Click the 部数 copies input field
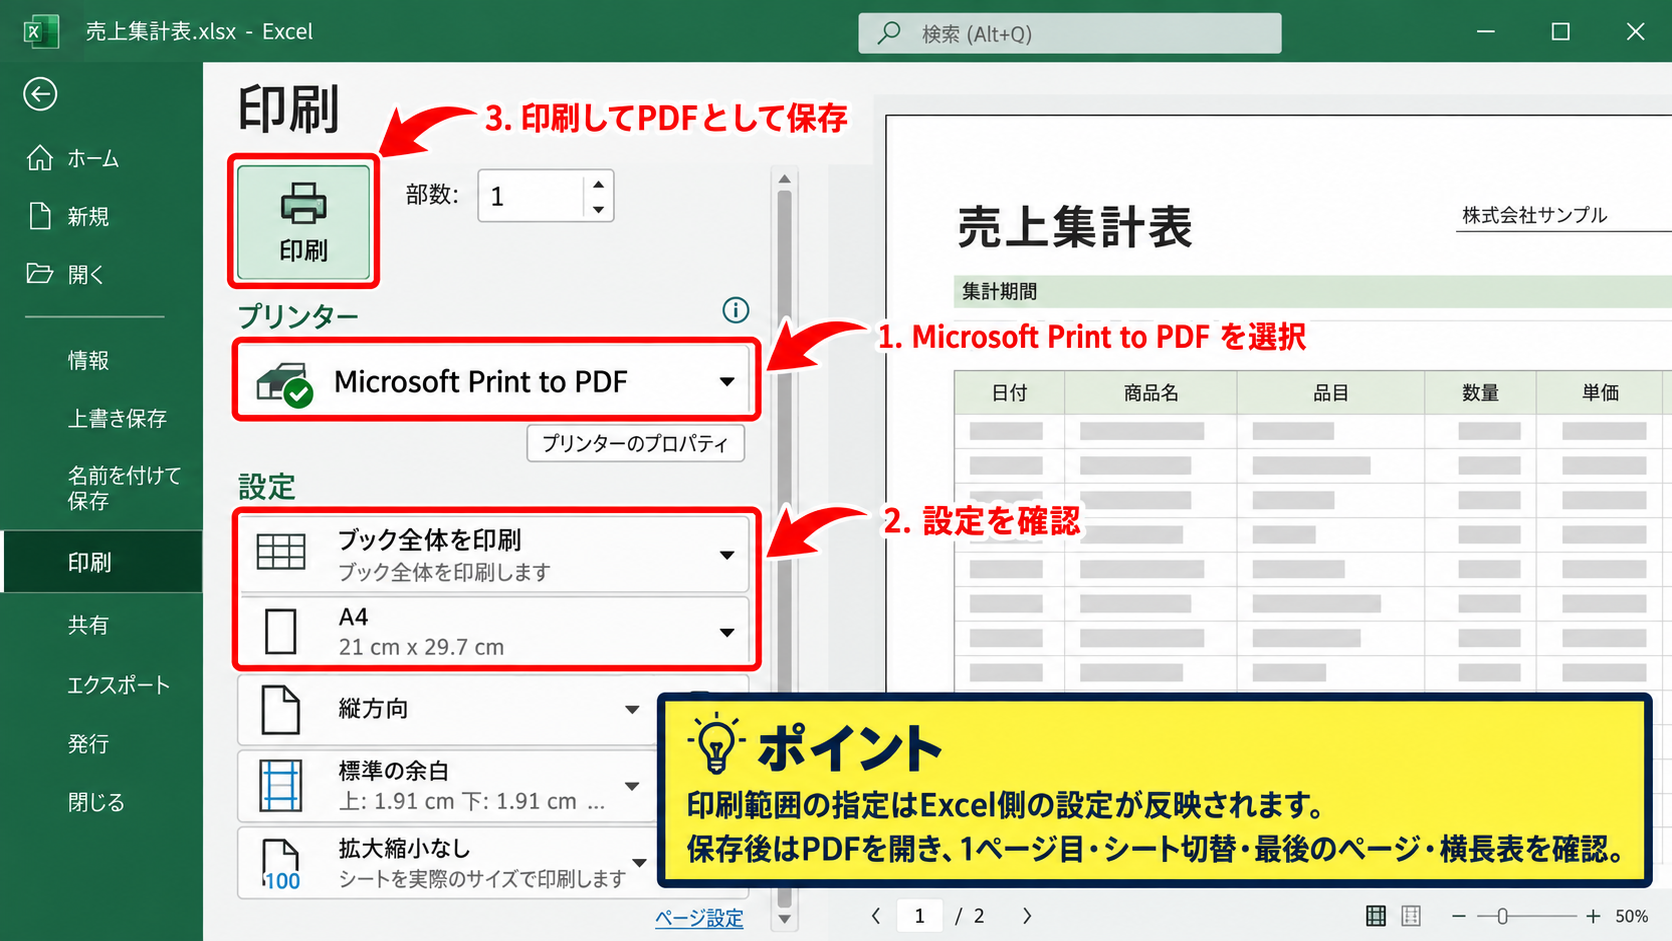Screen dimensions: 1672x941 [531, 196]
